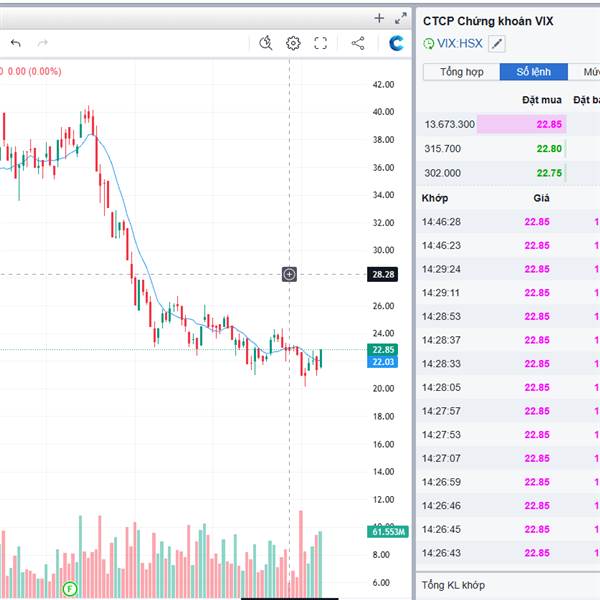600x600 pixels.
Task: Click bid price 22.75 in order book
Action: tap(548, 172)
